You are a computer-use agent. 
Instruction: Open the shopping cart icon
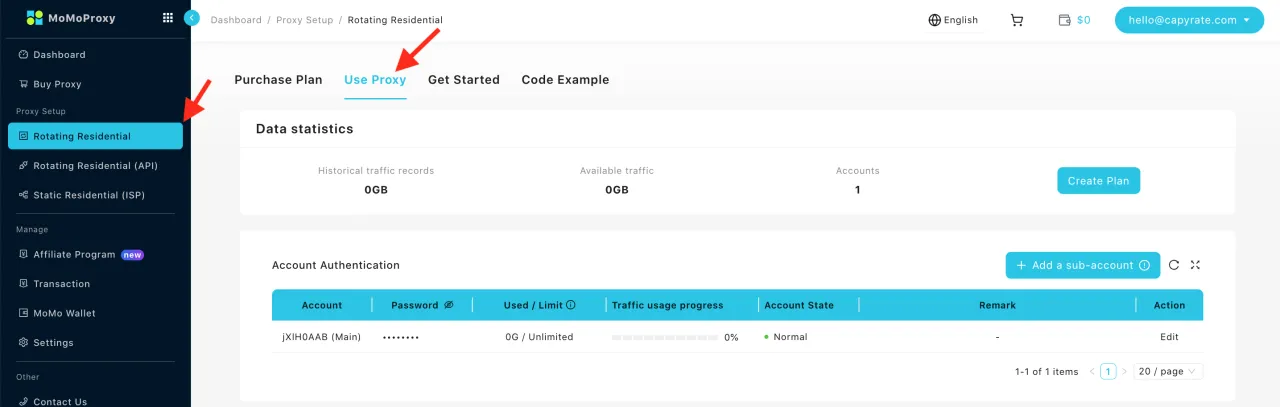(x=1017, y=20)
